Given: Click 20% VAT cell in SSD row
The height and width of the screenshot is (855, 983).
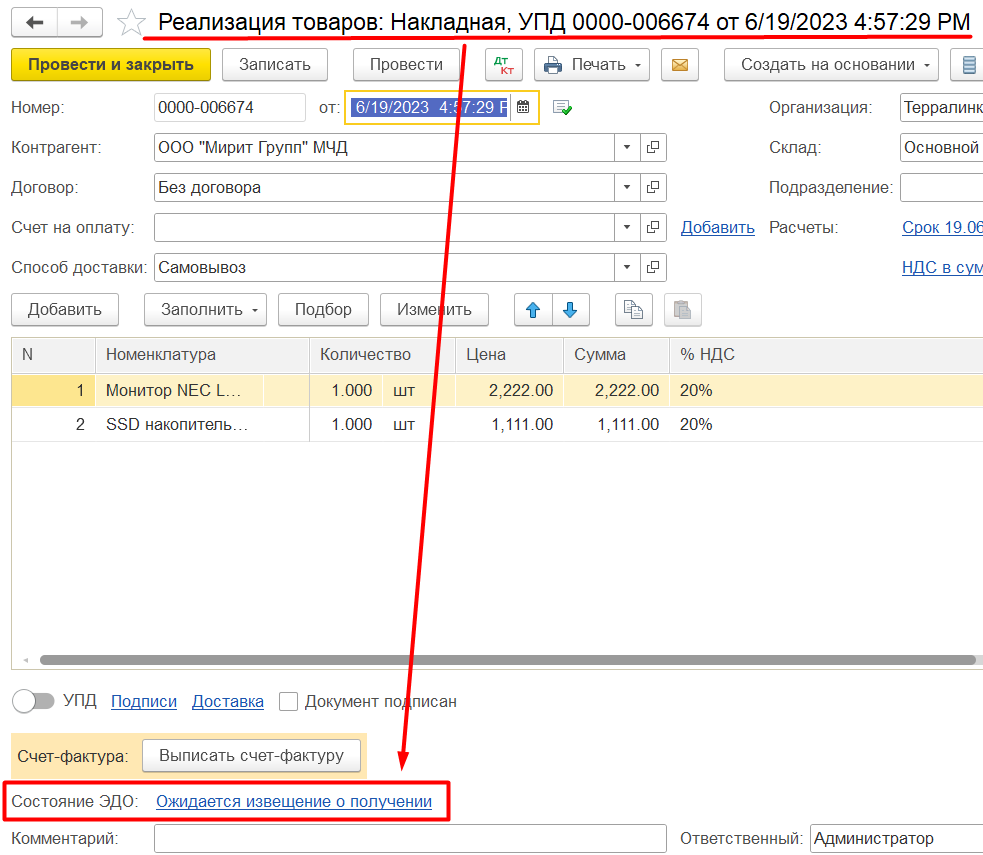Looking at the screenshot, I should tap(826, 424).
